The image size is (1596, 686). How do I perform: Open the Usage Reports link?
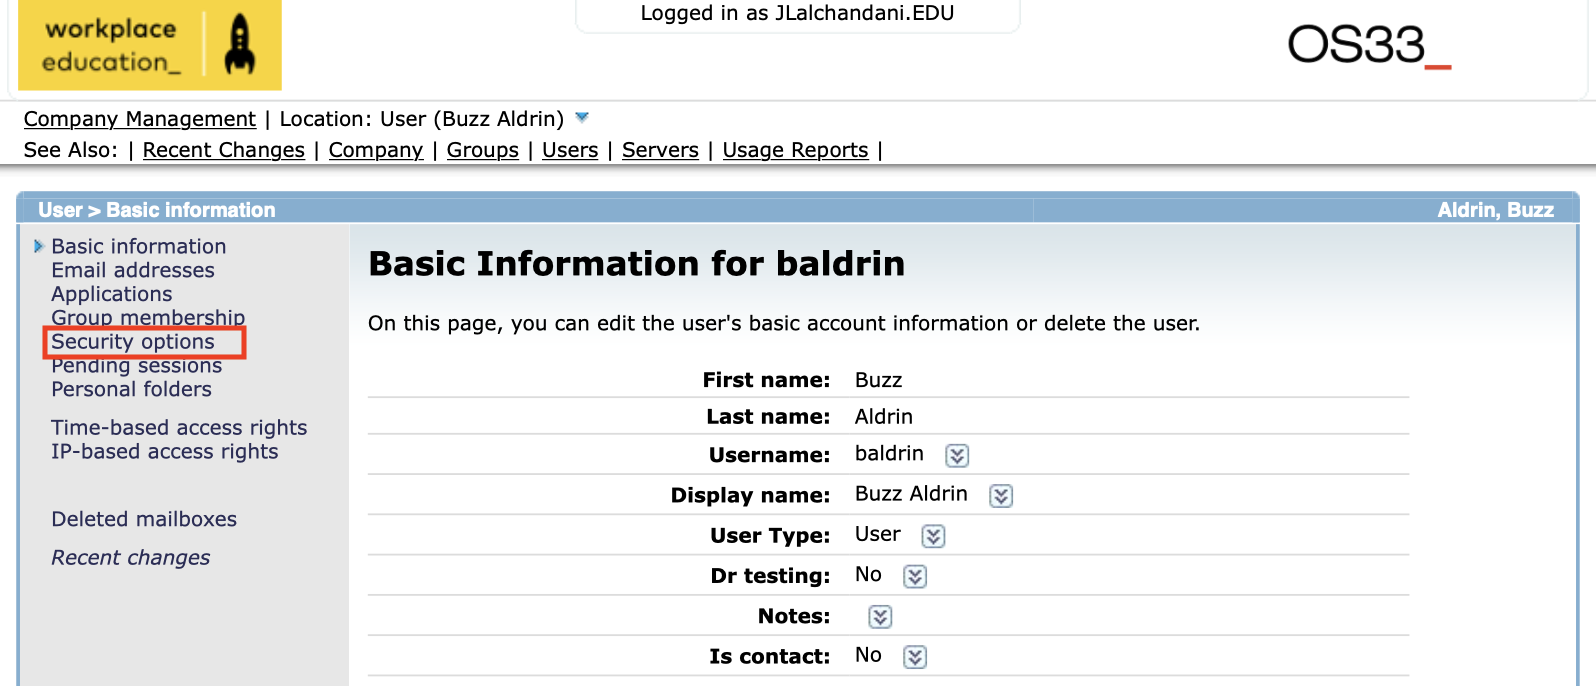pyautogui.click(x=795, y=150)
